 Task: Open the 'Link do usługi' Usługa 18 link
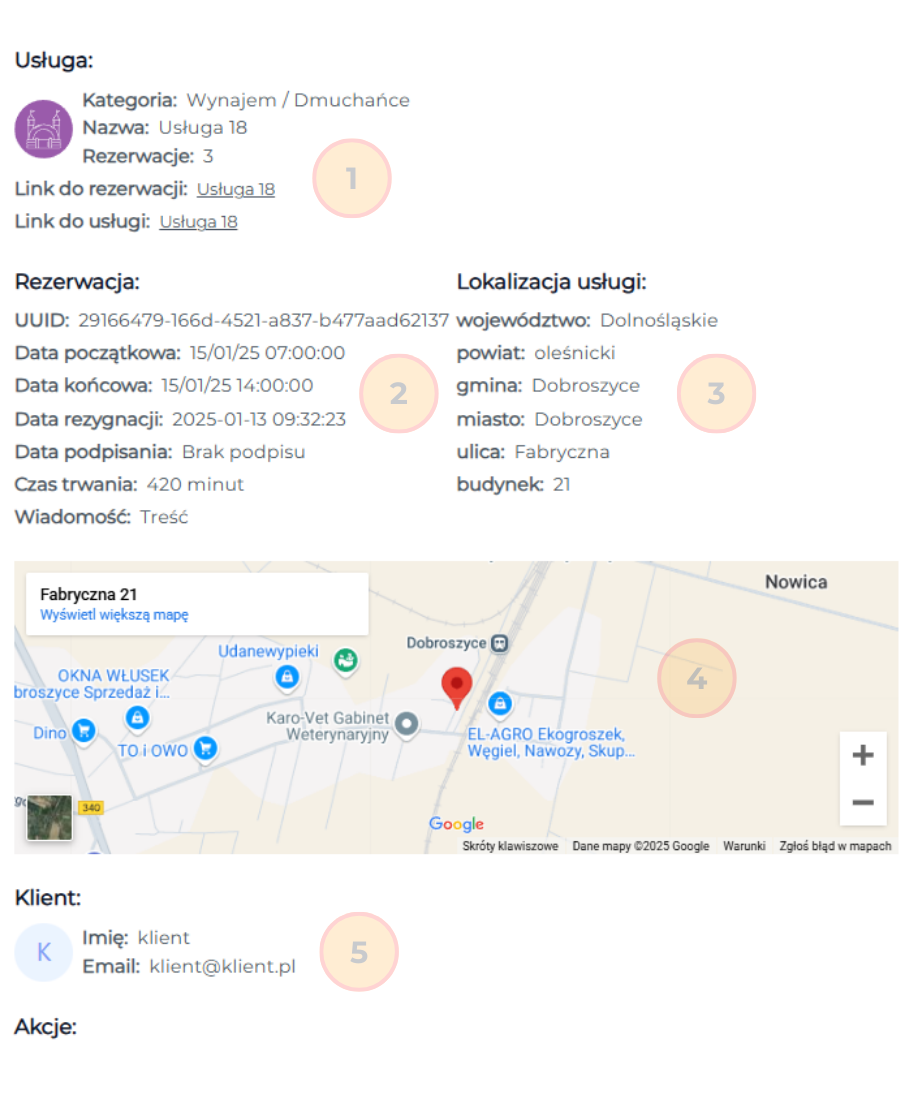198,222
